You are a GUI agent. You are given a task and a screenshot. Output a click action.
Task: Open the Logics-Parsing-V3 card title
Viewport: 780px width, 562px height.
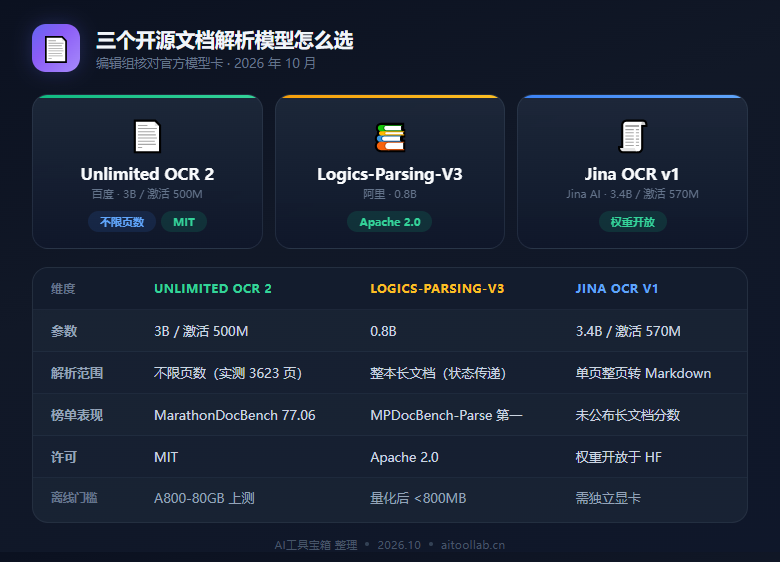coord(390,174)
